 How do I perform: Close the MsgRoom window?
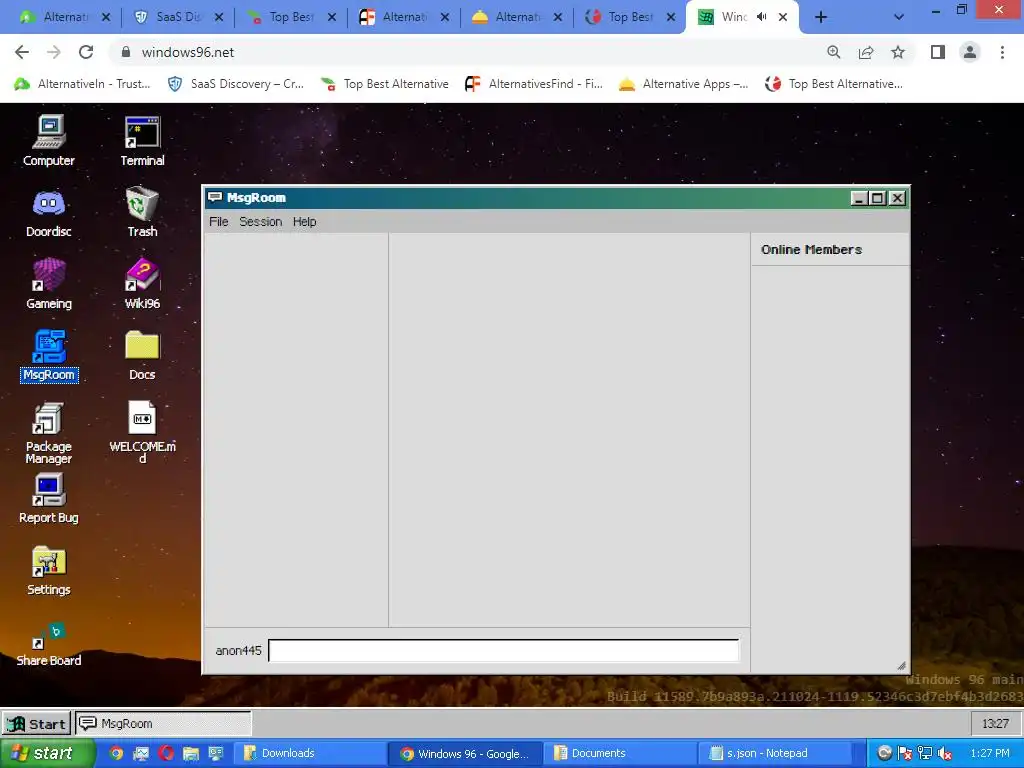point(898,198)
